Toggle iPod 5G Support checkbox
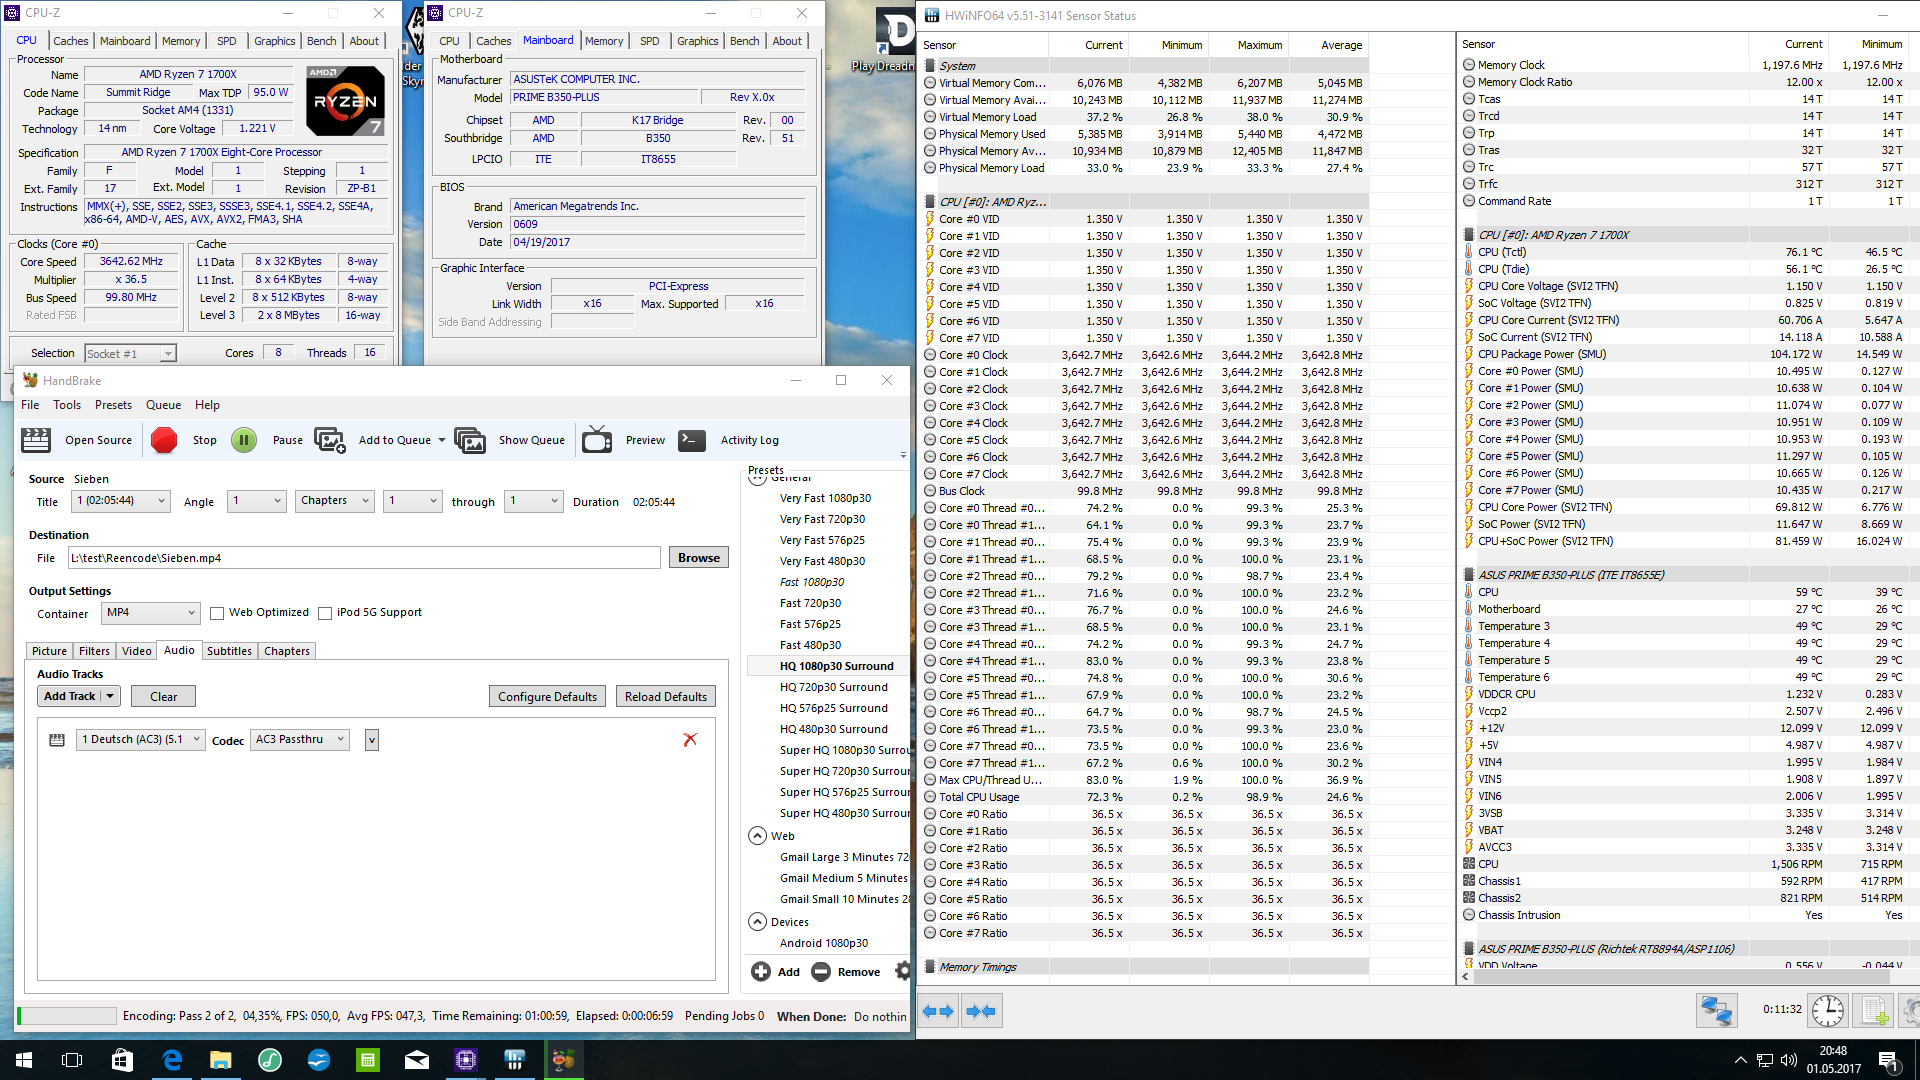 325,613
